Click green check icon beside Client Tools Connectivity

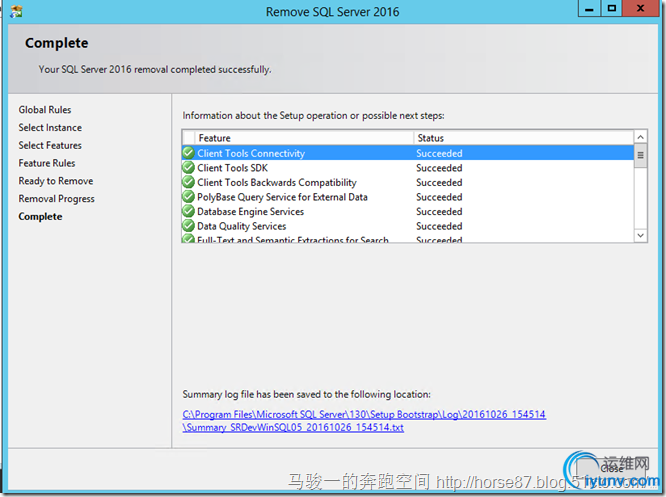tap(189, 153)
